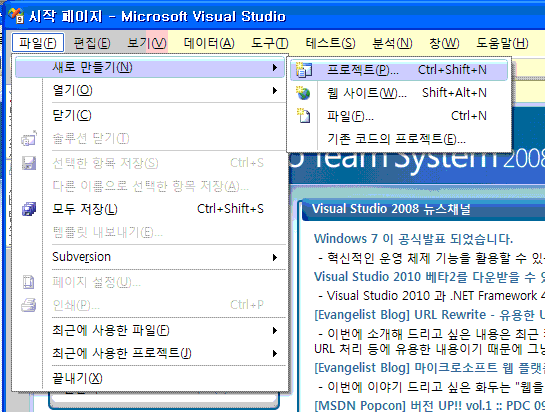Click the '- Visual Studio 2010 과 .NET Framework' text
This screenshot has width=545, height=412.
tap(431, 296)
